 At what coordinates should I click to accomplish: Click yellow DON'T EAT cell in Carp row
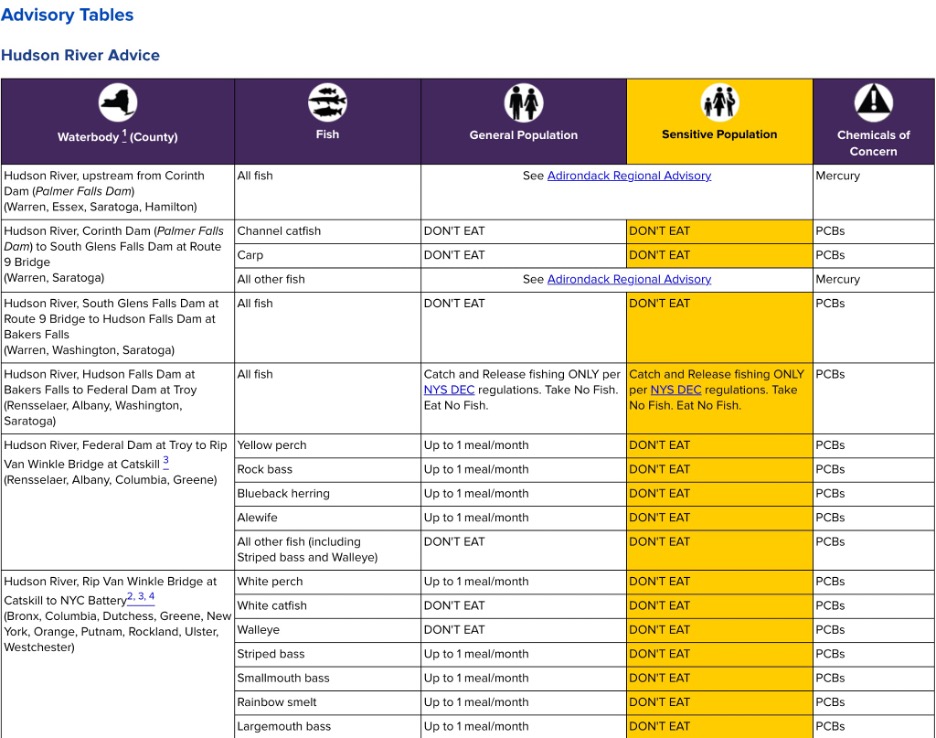(x=719, y=255)
